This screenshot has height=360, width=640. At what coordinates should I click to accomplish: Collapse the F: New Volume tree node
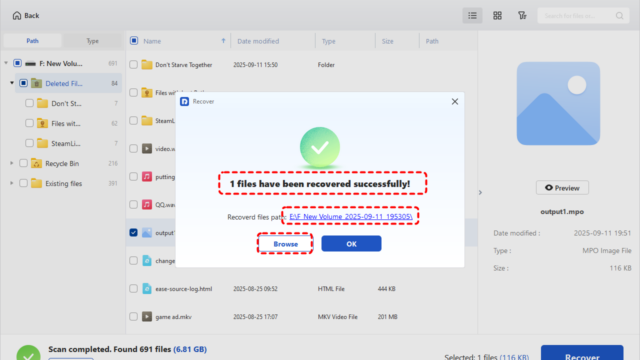tap(6, 63)
